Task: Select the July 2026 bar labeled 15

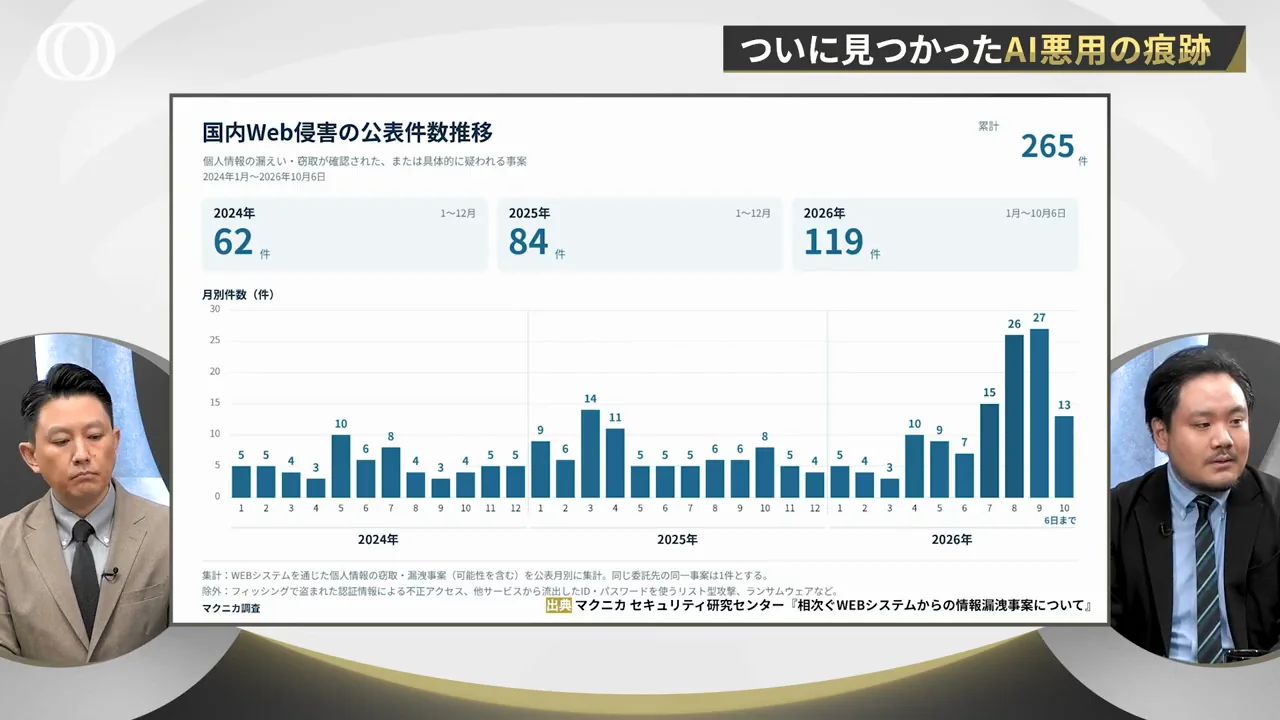Action: point(989,450)
